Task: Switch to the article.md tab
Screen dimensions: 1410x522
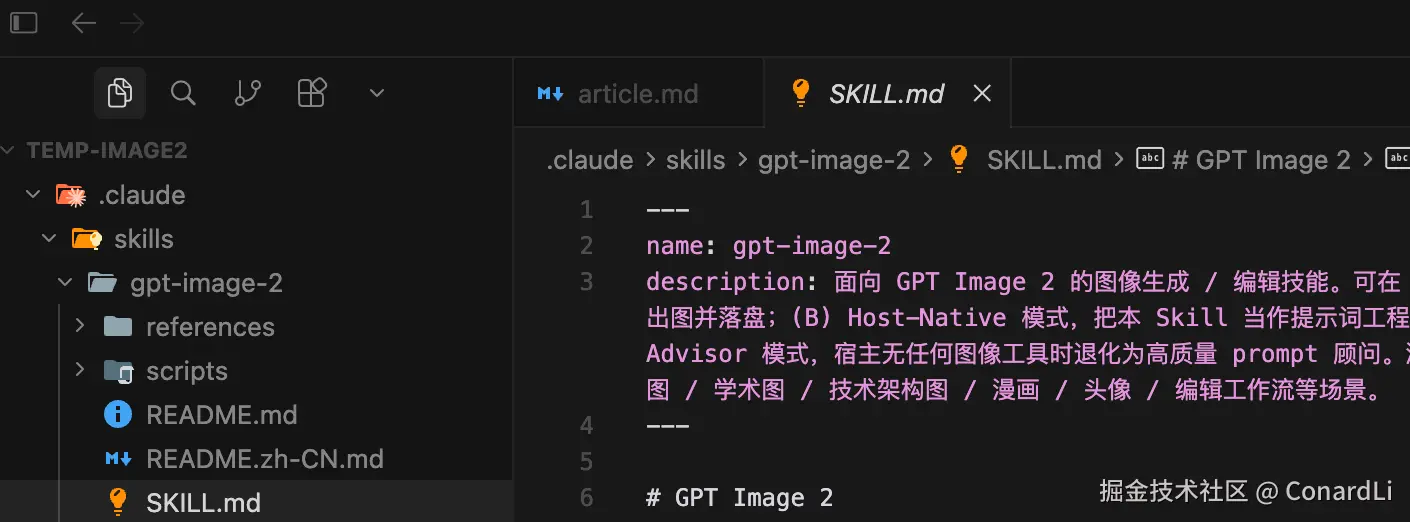Action: 637,94
